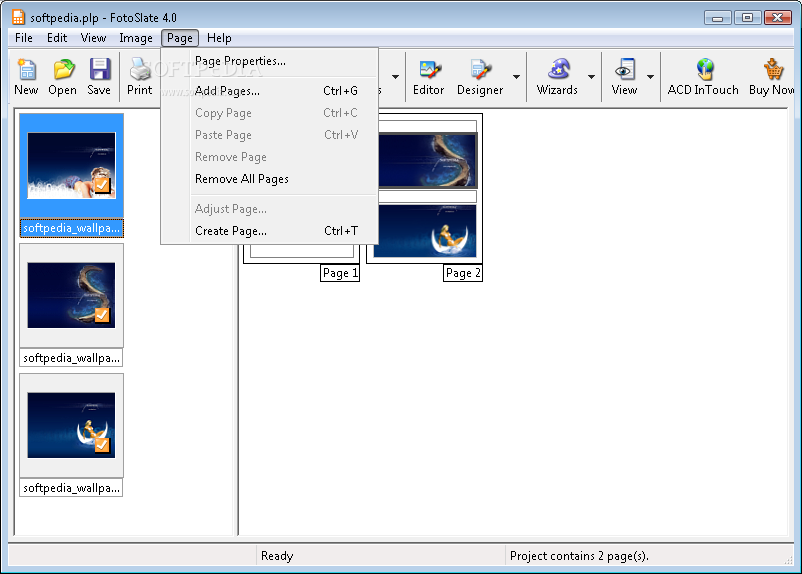The image size is (802, 574).
Task: Click the Page 1 label
Action: [x=340, y=273]
